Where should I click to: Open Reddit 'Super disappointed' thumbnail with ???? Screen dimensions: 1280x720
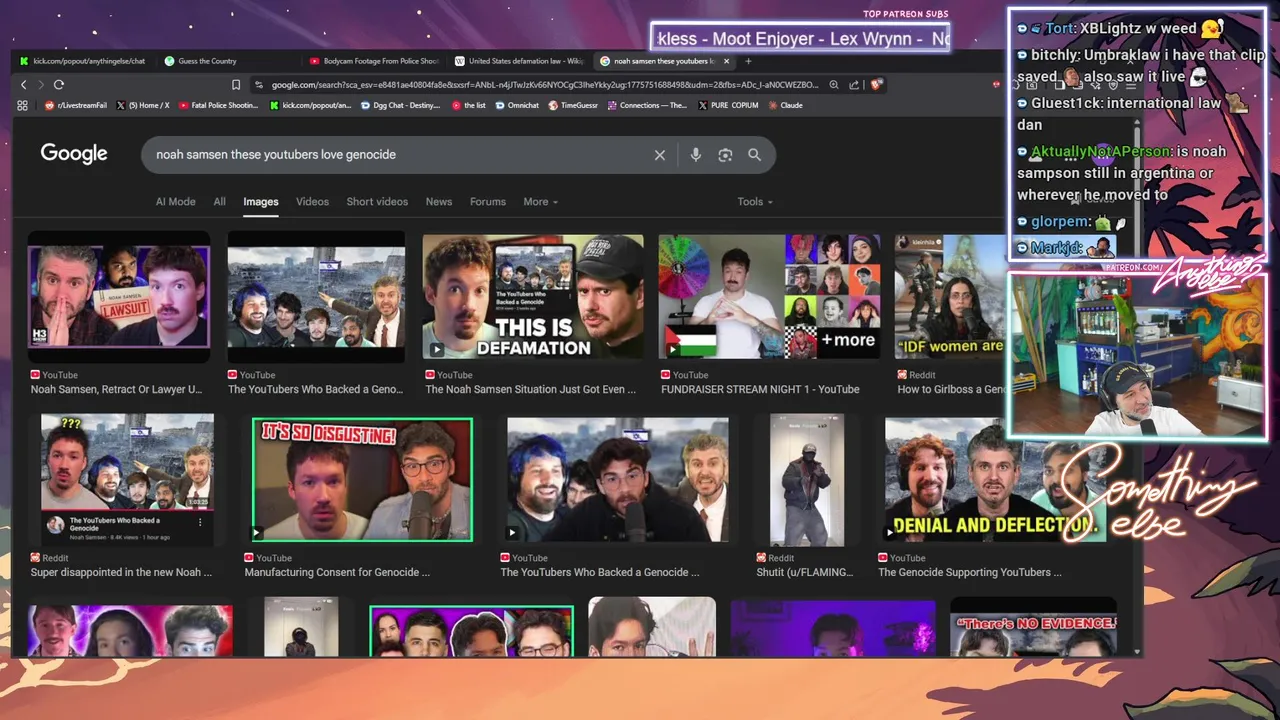tap(127, 480)
